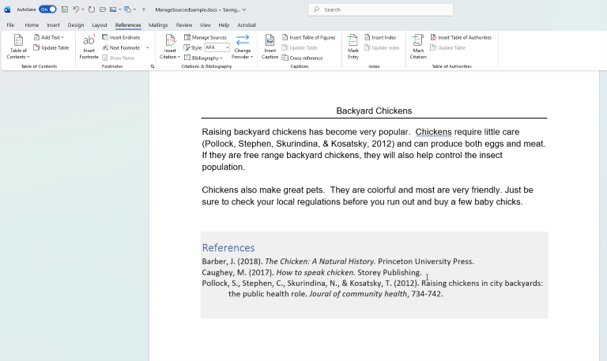
Task: Toggle the AutoSave switch
Action: [48, 9]
